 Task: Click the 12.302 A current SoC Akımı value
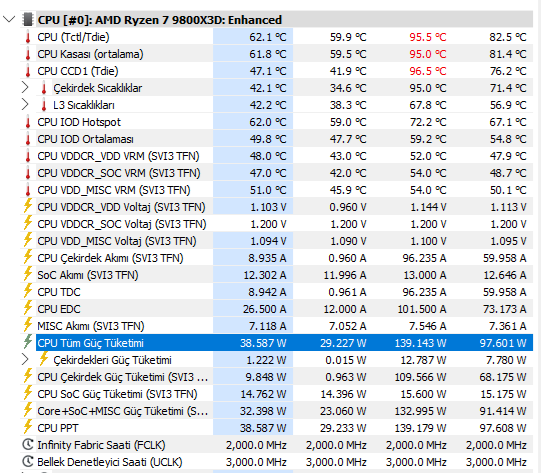pyautogui.click(x=265, y=275)
